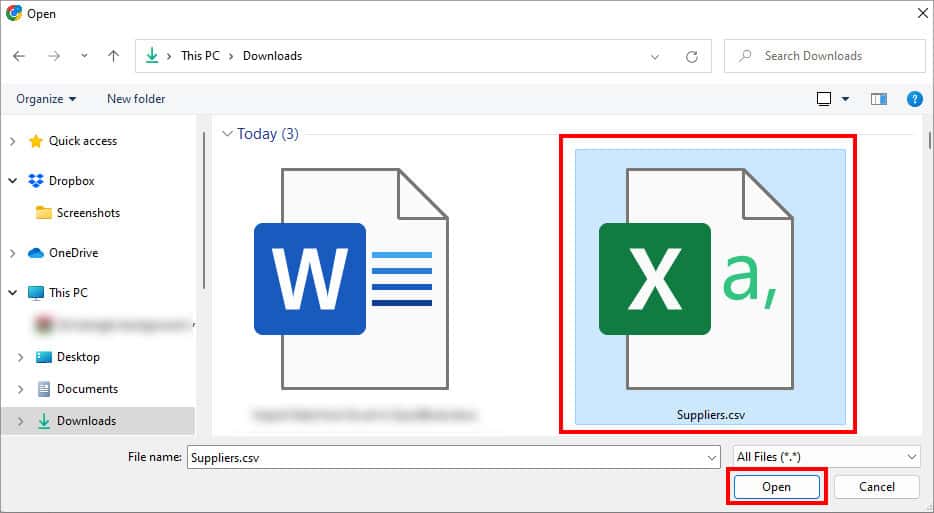This screenshot has height=513, width=934.
Task: Open help with the question mark
Action: pos(914,99)
